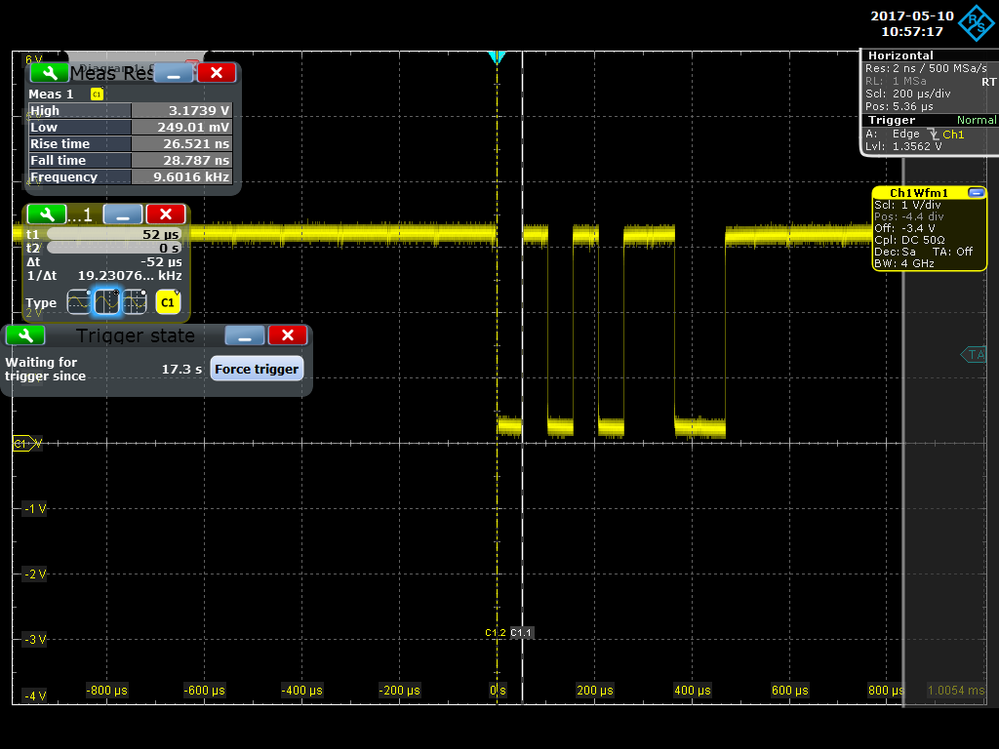The height and width of the screenshot is (749, 999).
Task: Close the Trigger state dialog
Action: (x=288, y=335)
